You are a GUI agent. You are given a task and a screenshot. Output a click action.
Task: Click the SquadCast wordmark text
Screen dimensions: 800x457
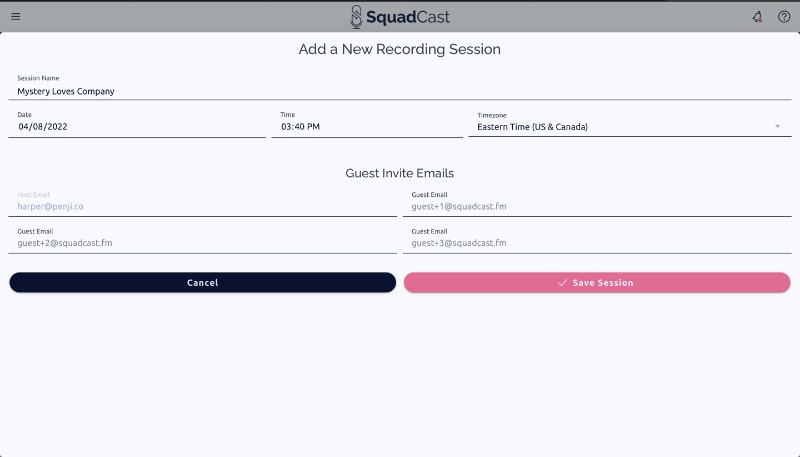tap(408, 17)
